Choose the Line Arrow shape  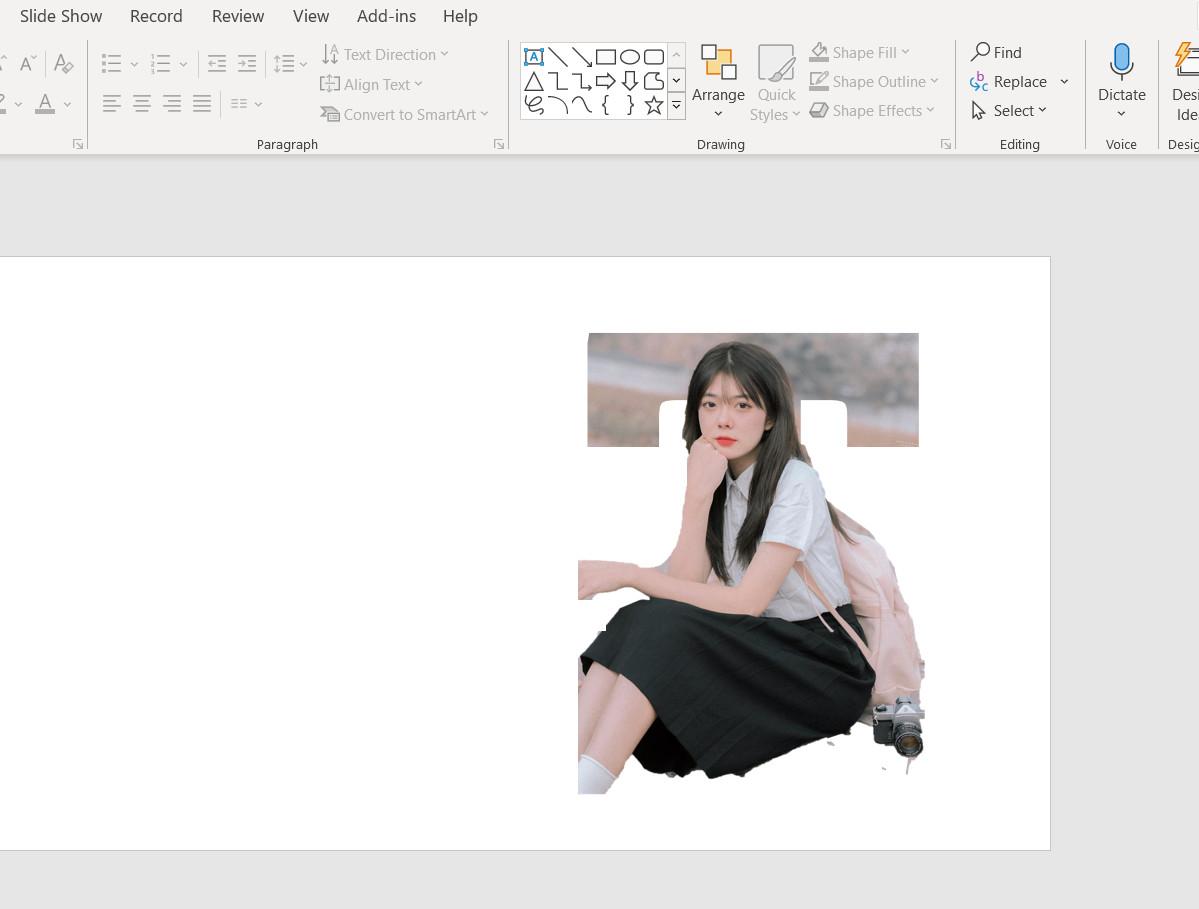[x=581, y=57]
